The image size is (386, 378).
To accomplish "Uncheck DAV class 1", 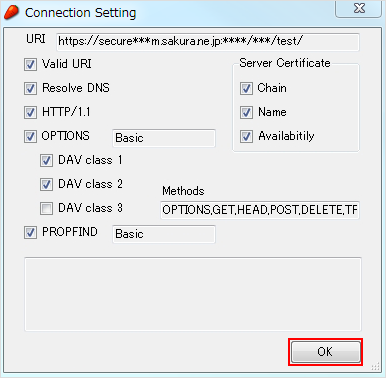I will click(46, 160).
